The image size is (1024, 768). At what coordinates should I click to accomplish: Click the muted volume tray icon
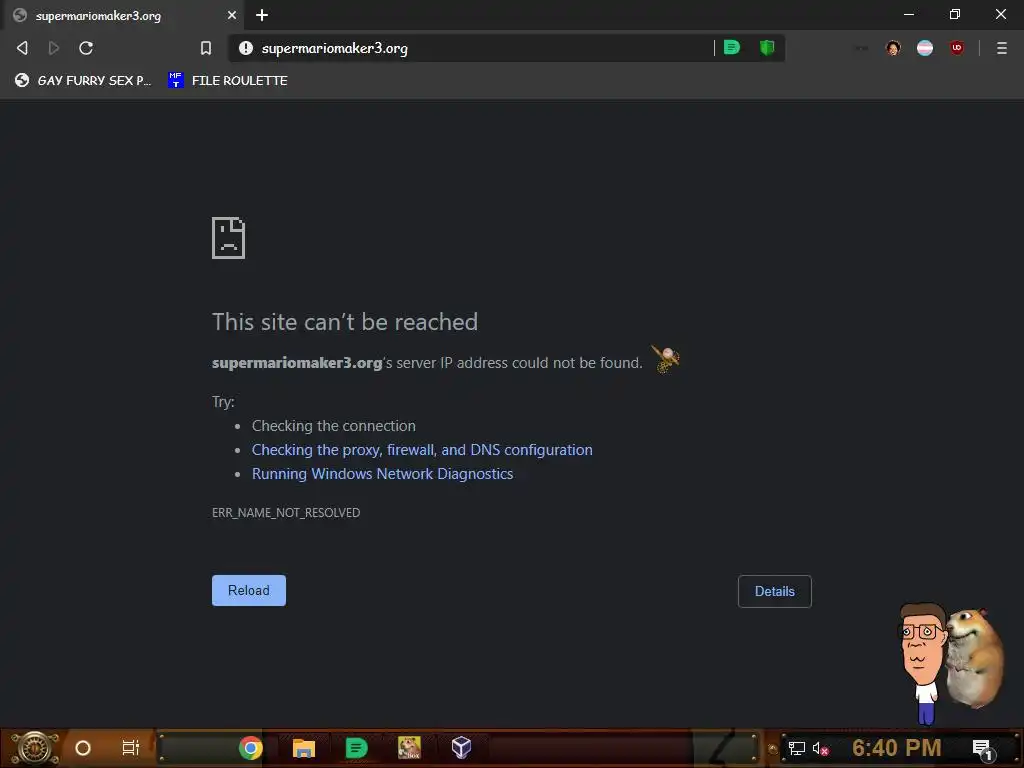pyautogui.click(x=820, y=748)
